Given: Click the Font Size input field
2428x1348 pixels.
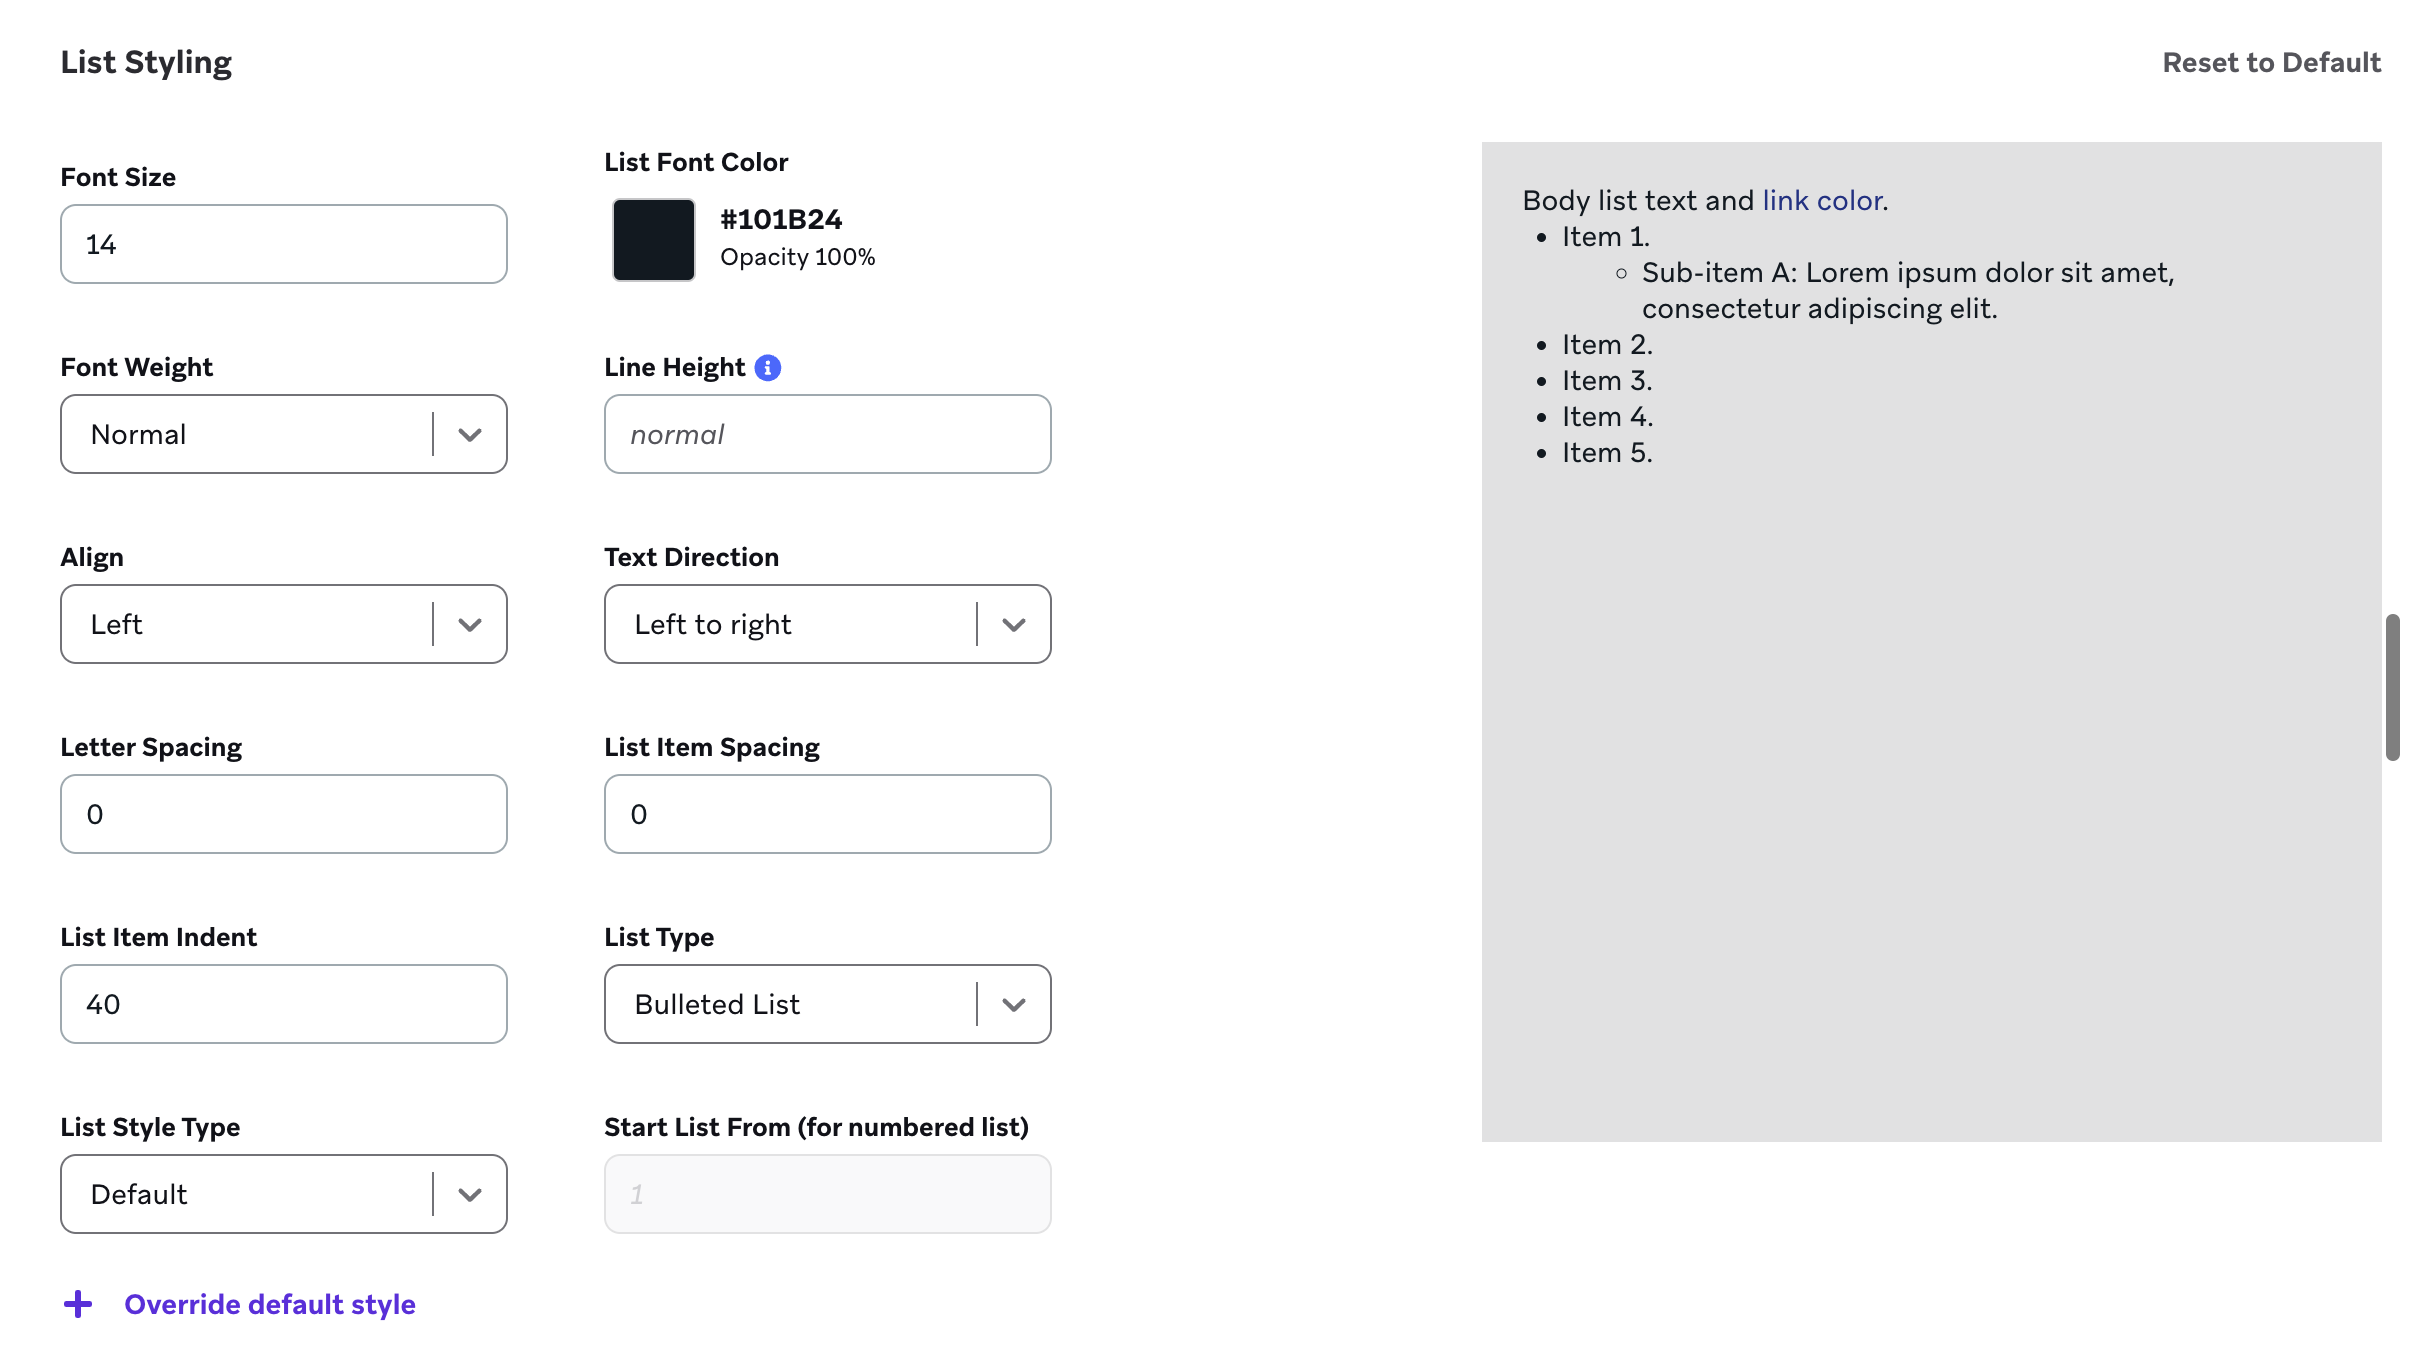Looking at the screenshot, I should click(x=284, y=244).
